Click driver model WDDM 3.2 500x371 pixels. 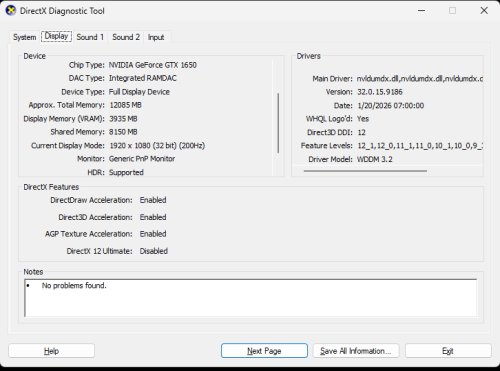tap(374, 159)
